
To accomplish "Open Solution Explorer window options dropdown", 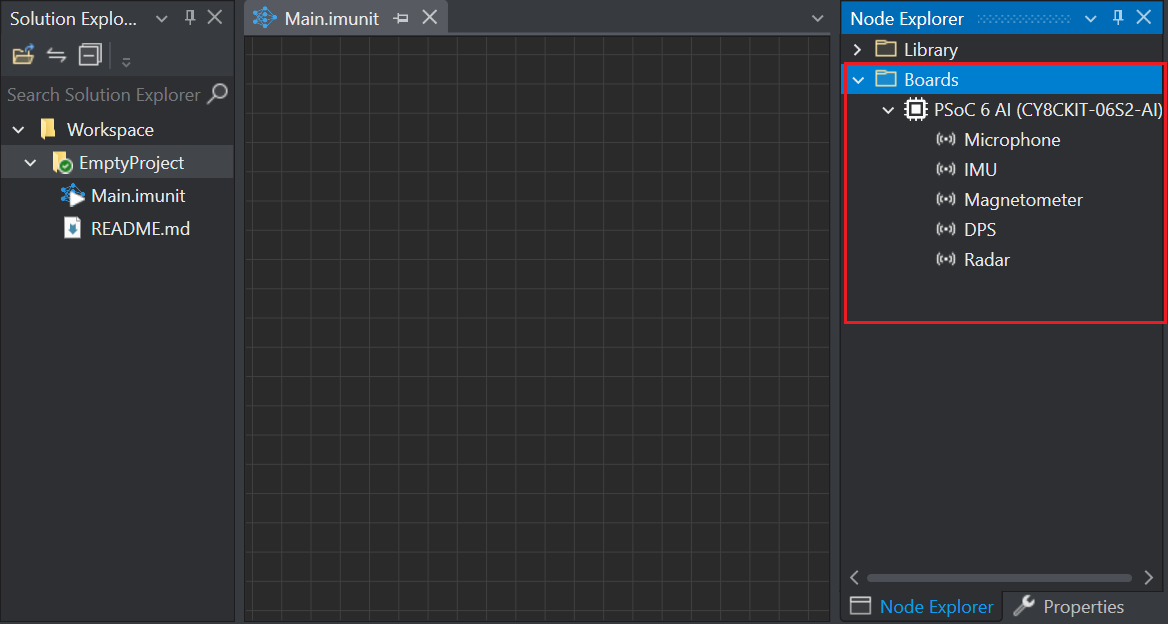I will click(162, 19).
